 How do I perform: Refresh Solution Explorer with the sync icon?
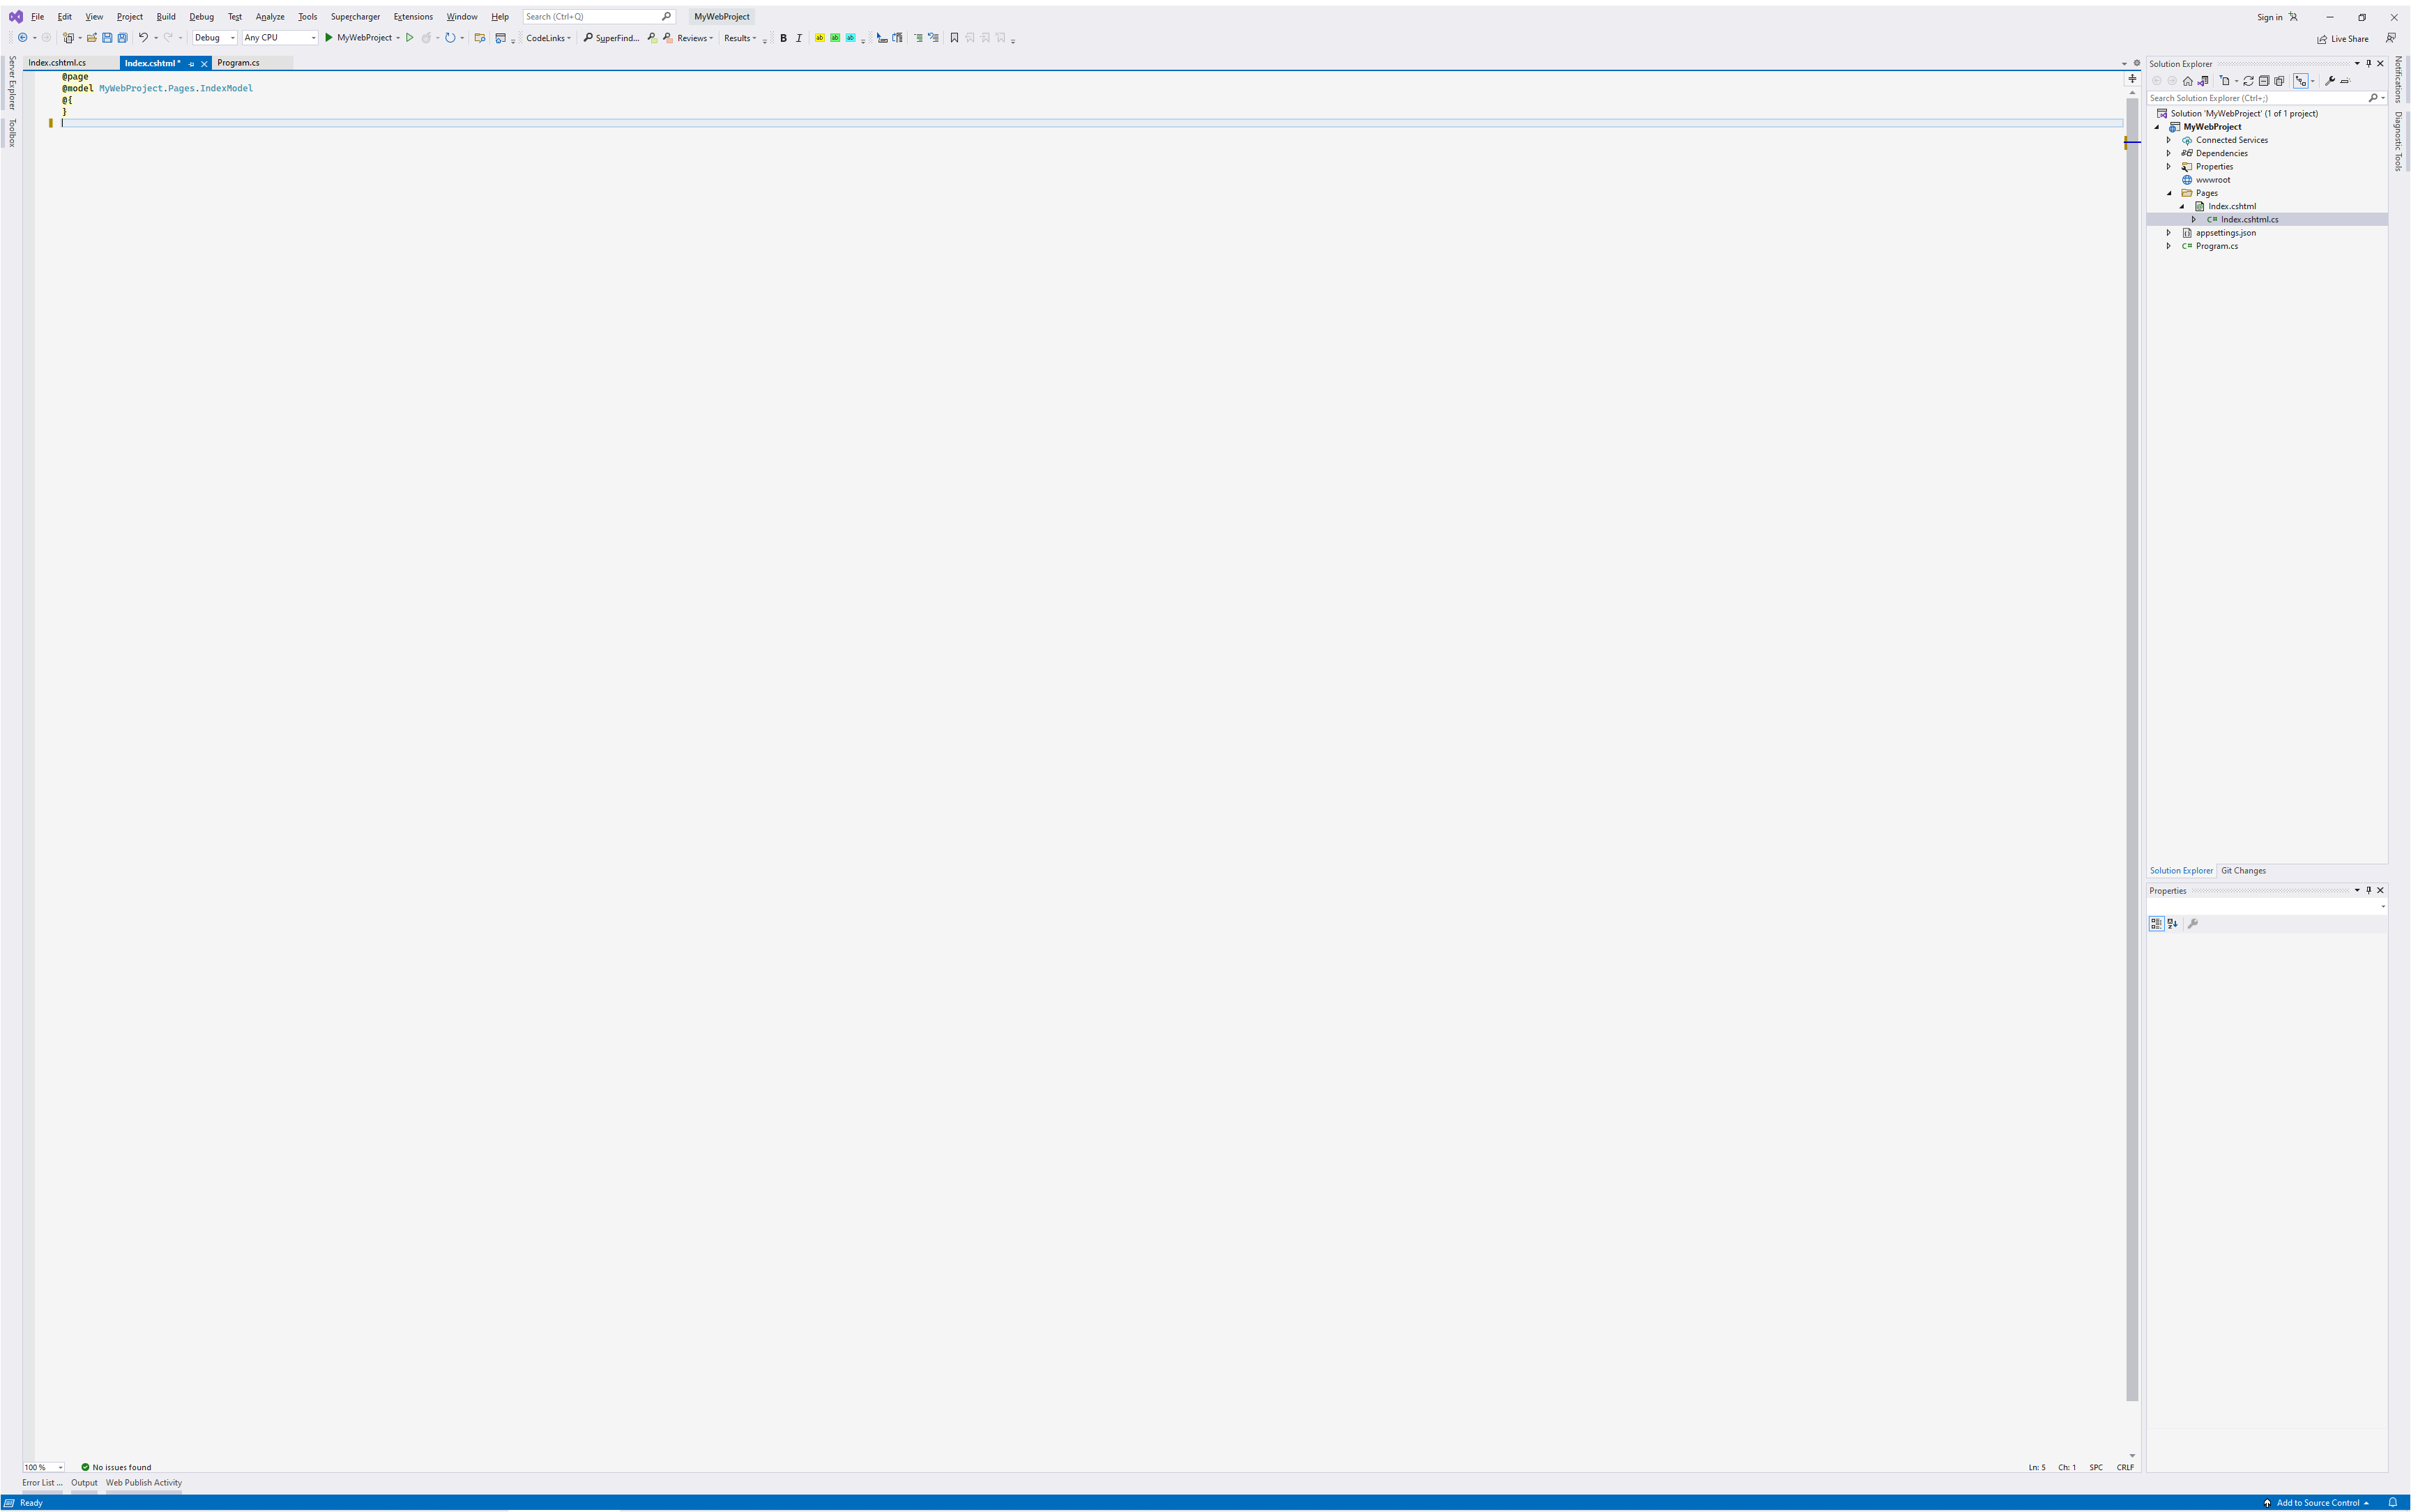click(x=2248, y=81)
